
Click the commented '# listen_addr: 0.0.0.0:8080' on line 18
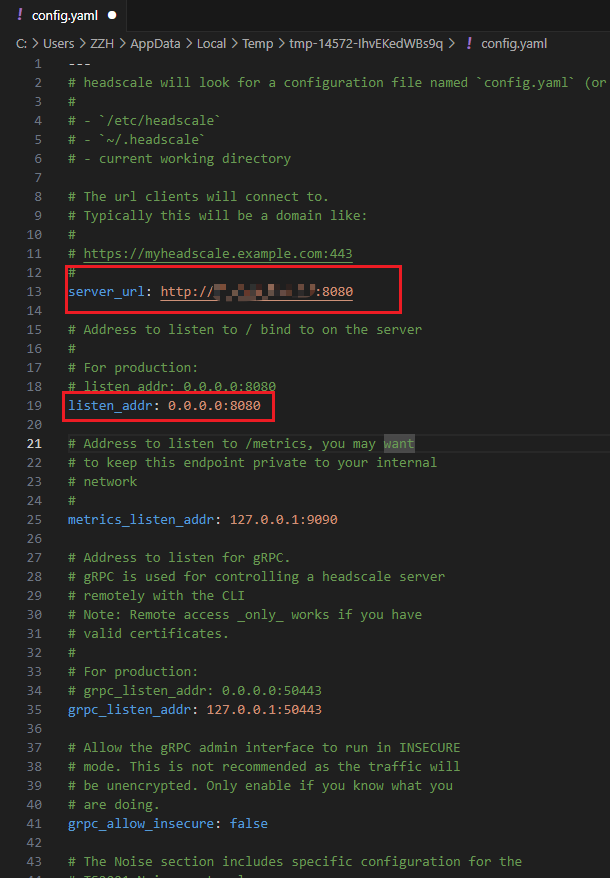pyautogui.click(x=172, y=386)
